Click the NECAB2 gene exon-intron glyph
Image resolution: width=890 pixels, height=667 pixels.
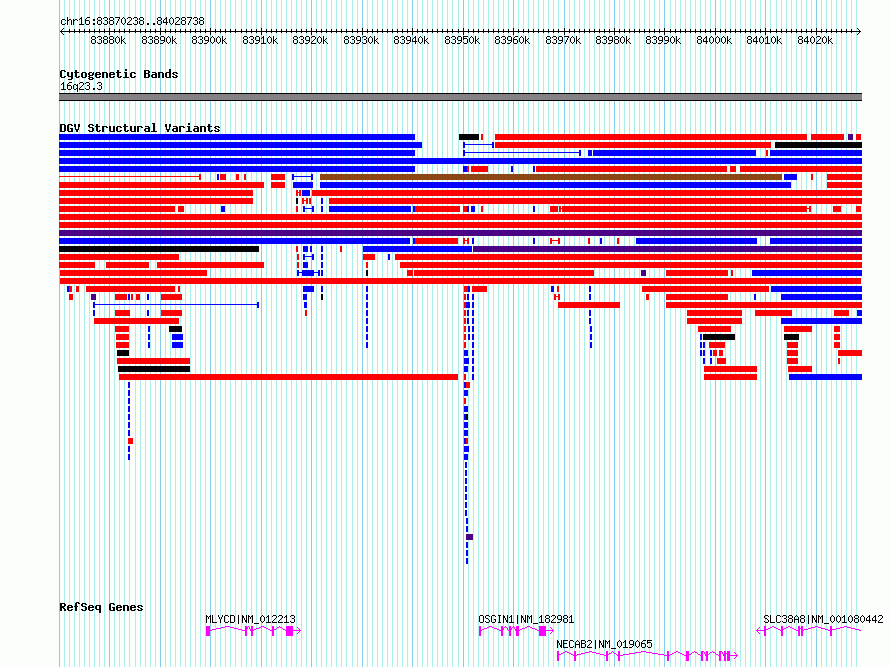click(647, 656)
